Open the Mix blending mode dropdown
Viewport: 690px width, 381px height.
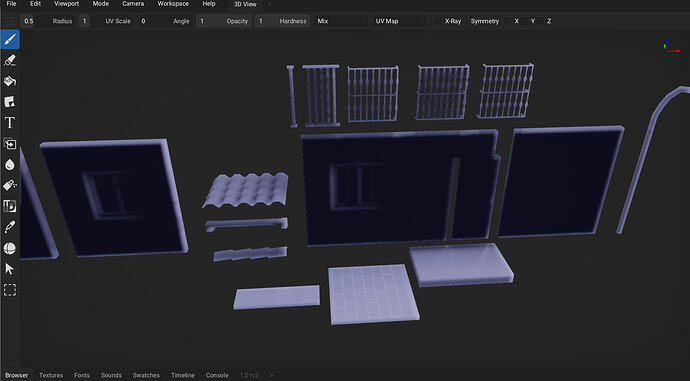pos(341,21)
